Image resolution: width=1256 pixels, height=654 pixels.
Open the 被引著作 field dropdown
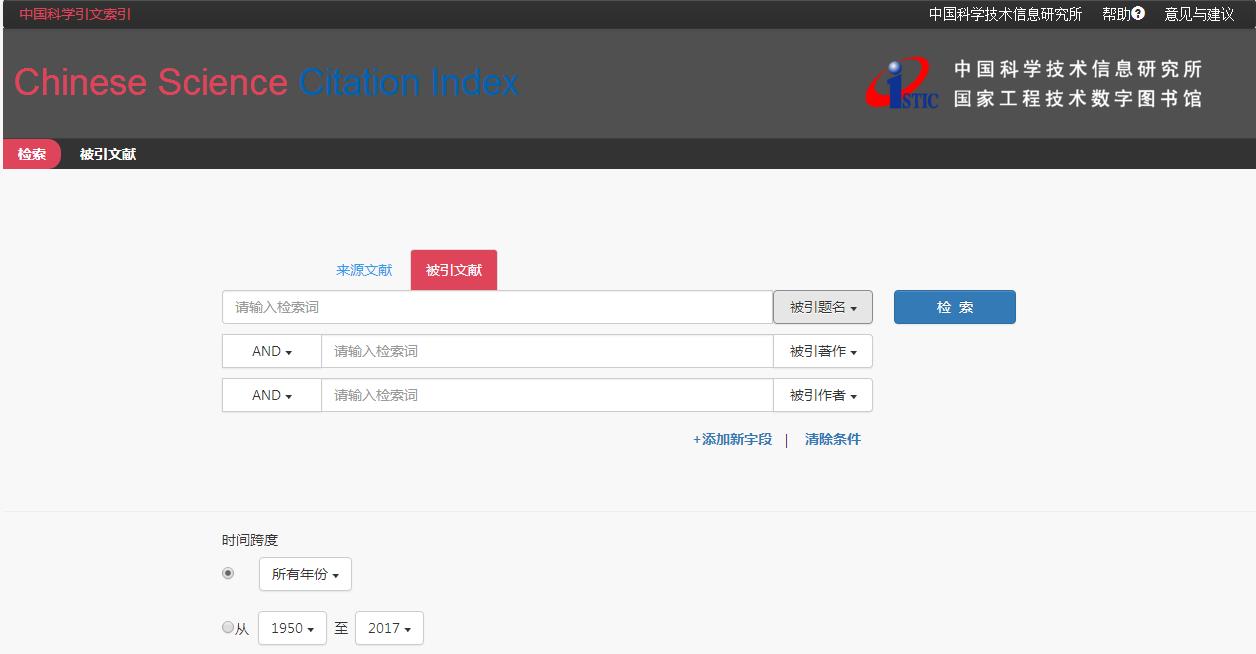(x=823, y=351)
